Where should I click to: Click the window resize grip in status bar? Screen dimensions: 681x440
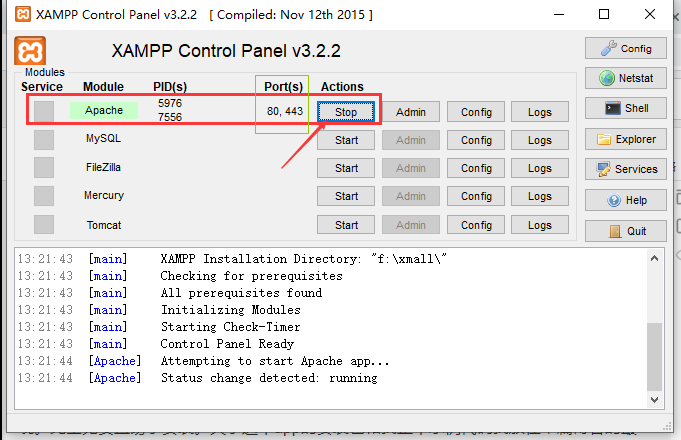coord(667,427)
